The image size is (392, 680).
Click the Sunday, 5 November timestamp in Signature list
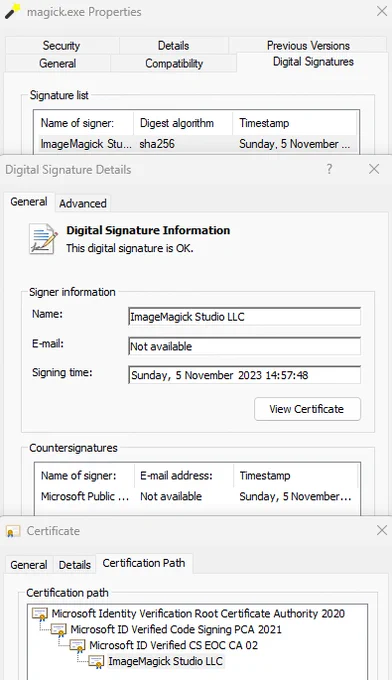pyautogui.click(x=294, y=144)
